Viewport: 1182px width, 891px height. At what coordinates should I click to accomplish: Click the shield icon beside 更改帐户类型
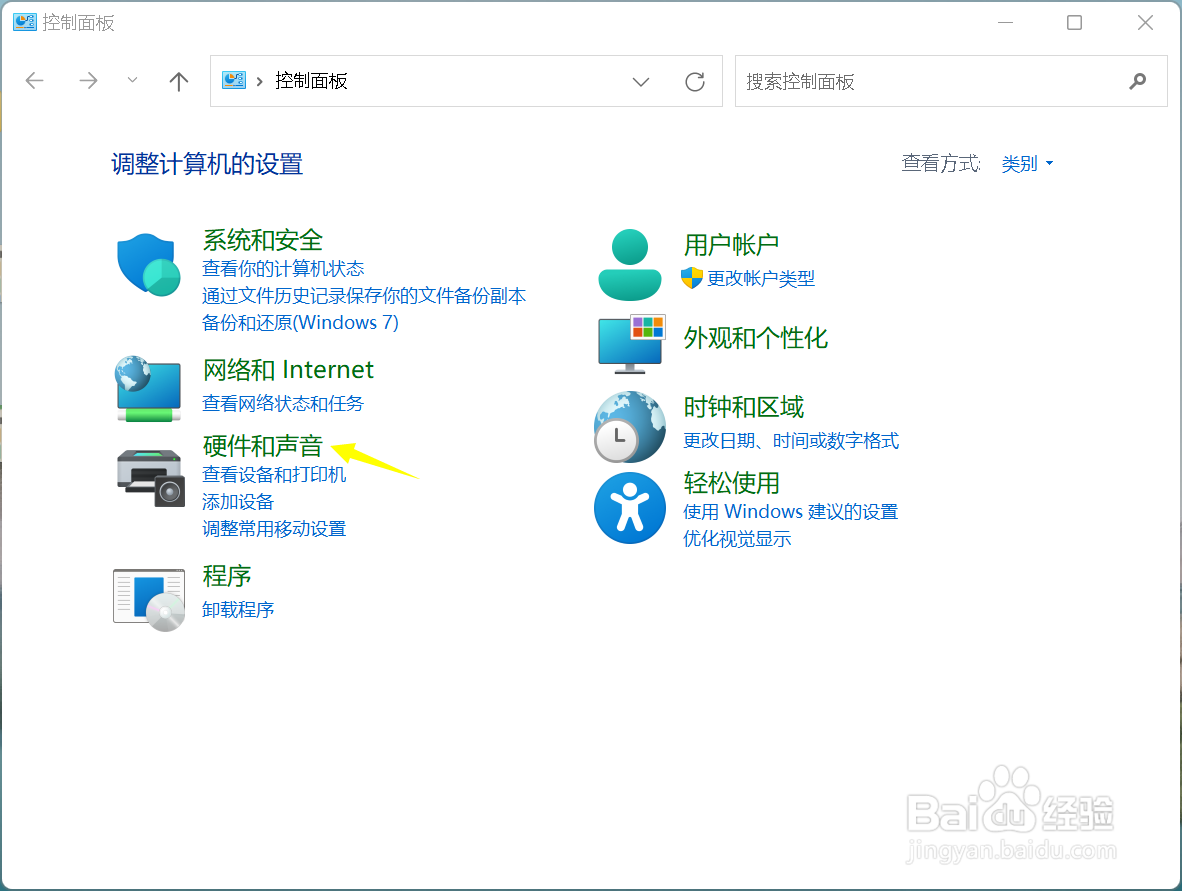pyautogui.click(x=691, y=278)
